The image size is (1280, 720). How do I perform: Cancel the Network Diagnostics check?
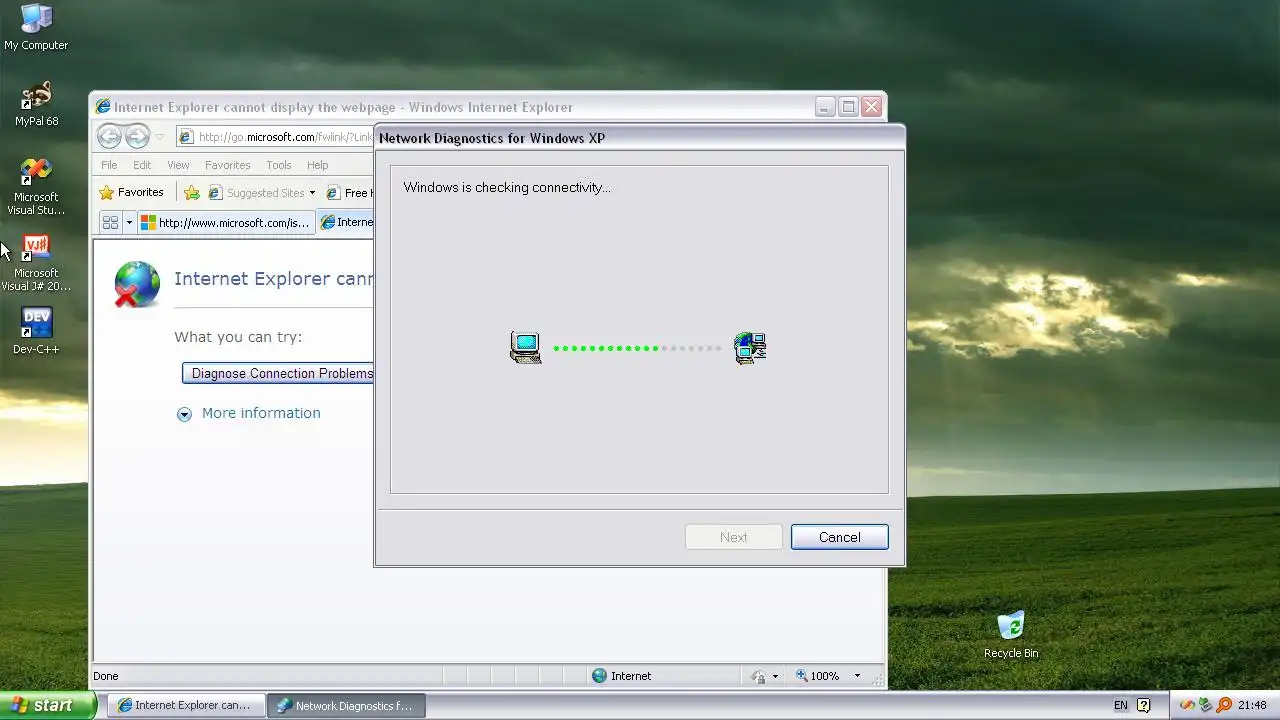(x=839, y=537)
